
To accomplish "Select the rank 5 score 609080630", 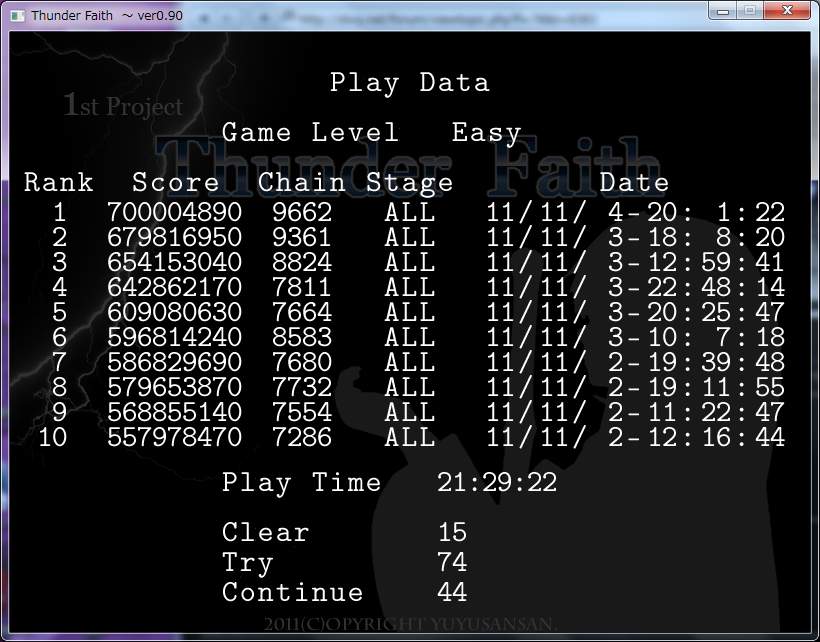I will 174,313.
